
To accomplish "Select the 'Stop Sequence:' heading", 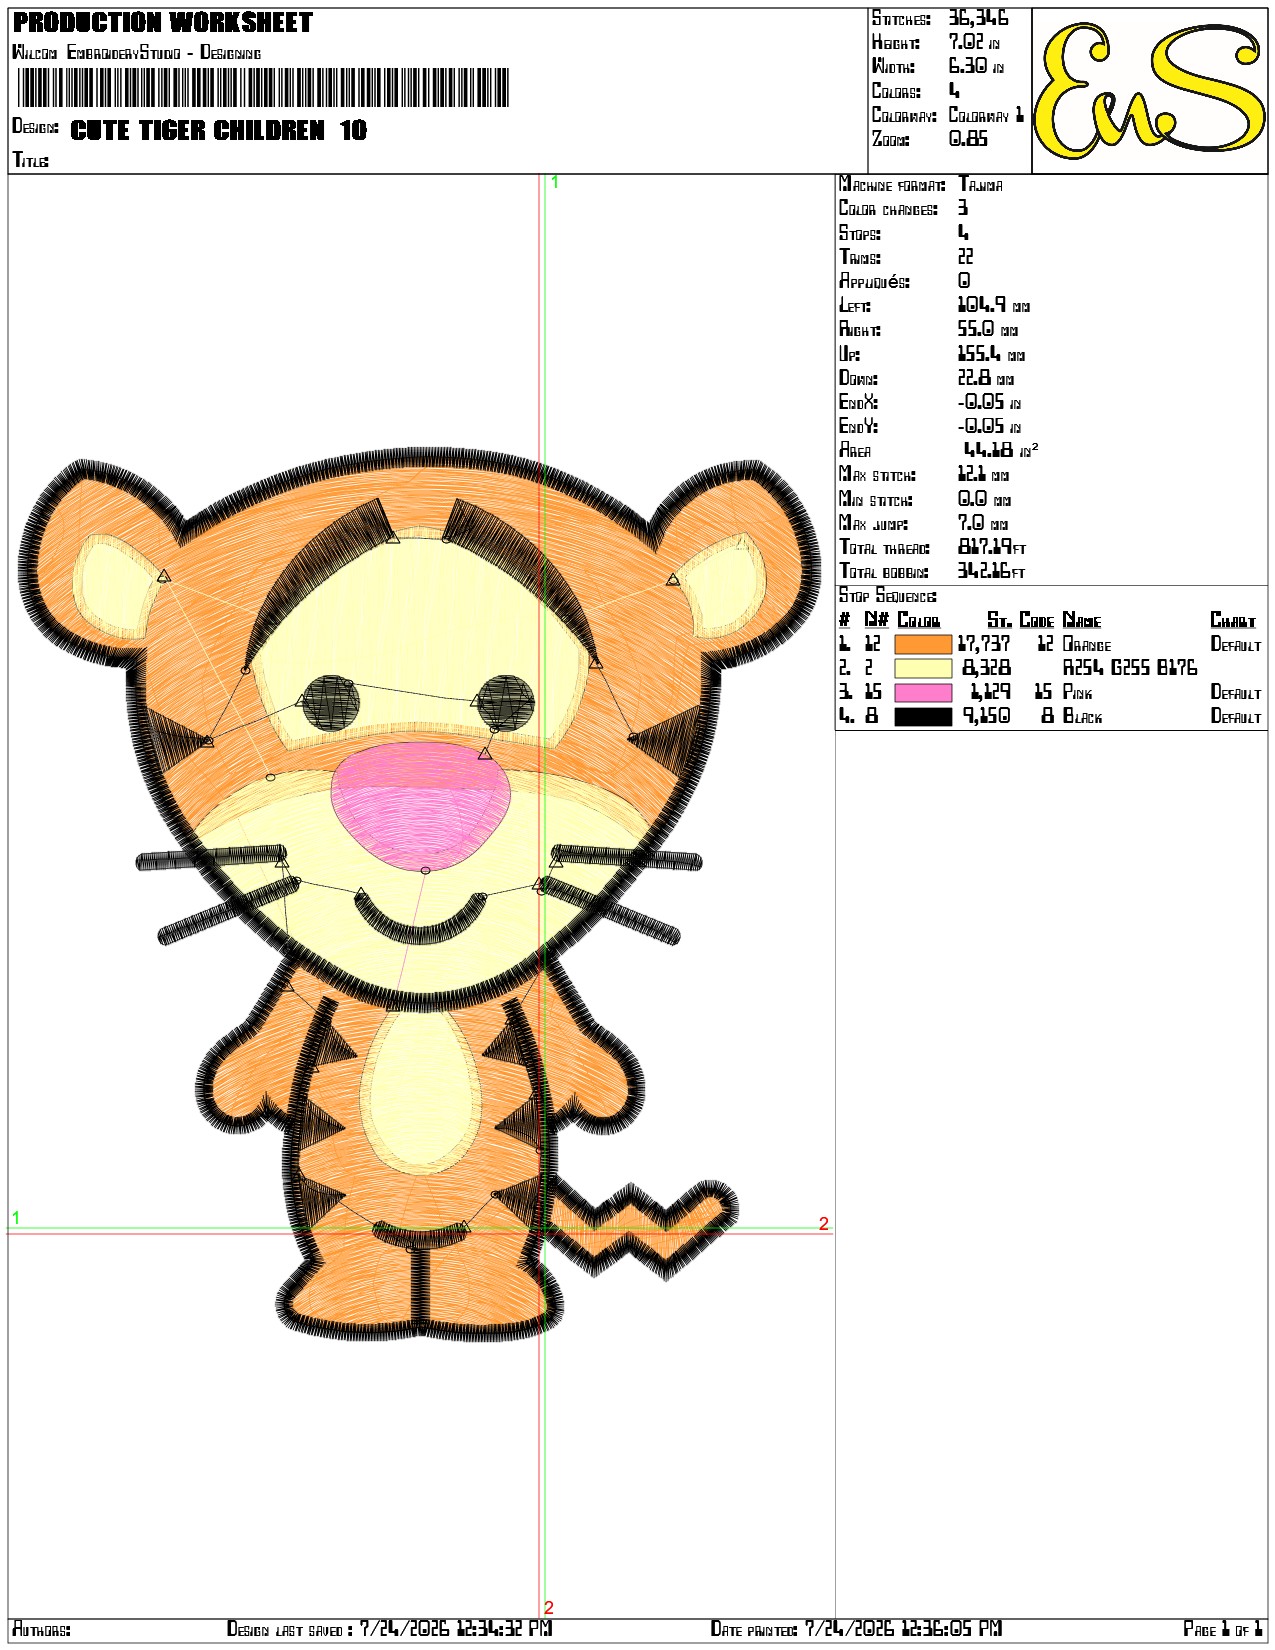I will coord(888,596).
